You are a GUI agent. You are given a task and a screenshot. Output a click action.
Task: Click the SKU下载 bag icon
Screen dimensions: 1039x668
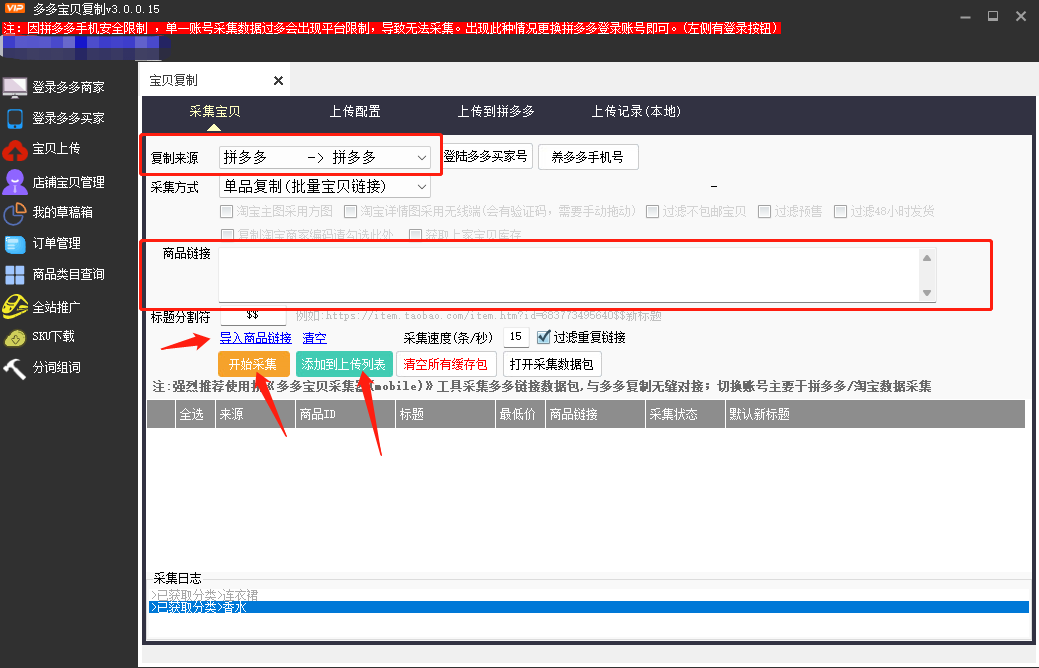(x=15, y=337)
